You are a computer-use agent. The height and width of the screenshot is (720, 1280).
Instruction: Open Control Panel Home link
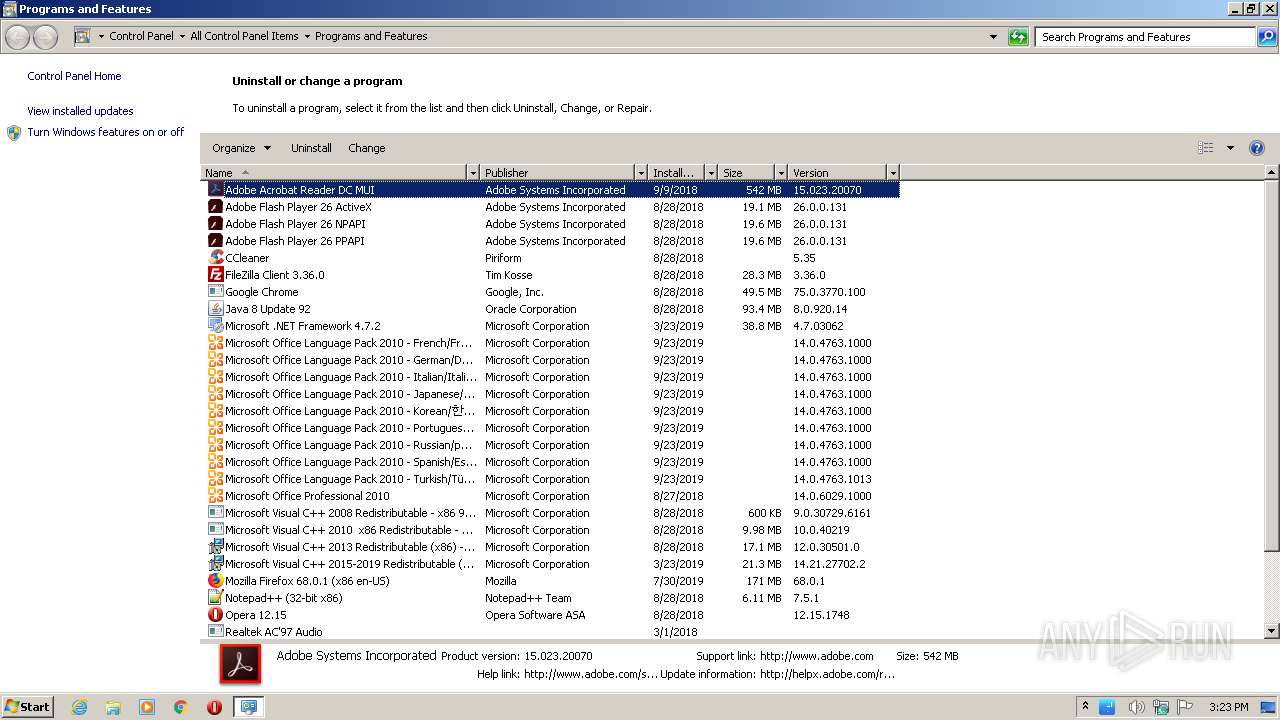[74, 76]
